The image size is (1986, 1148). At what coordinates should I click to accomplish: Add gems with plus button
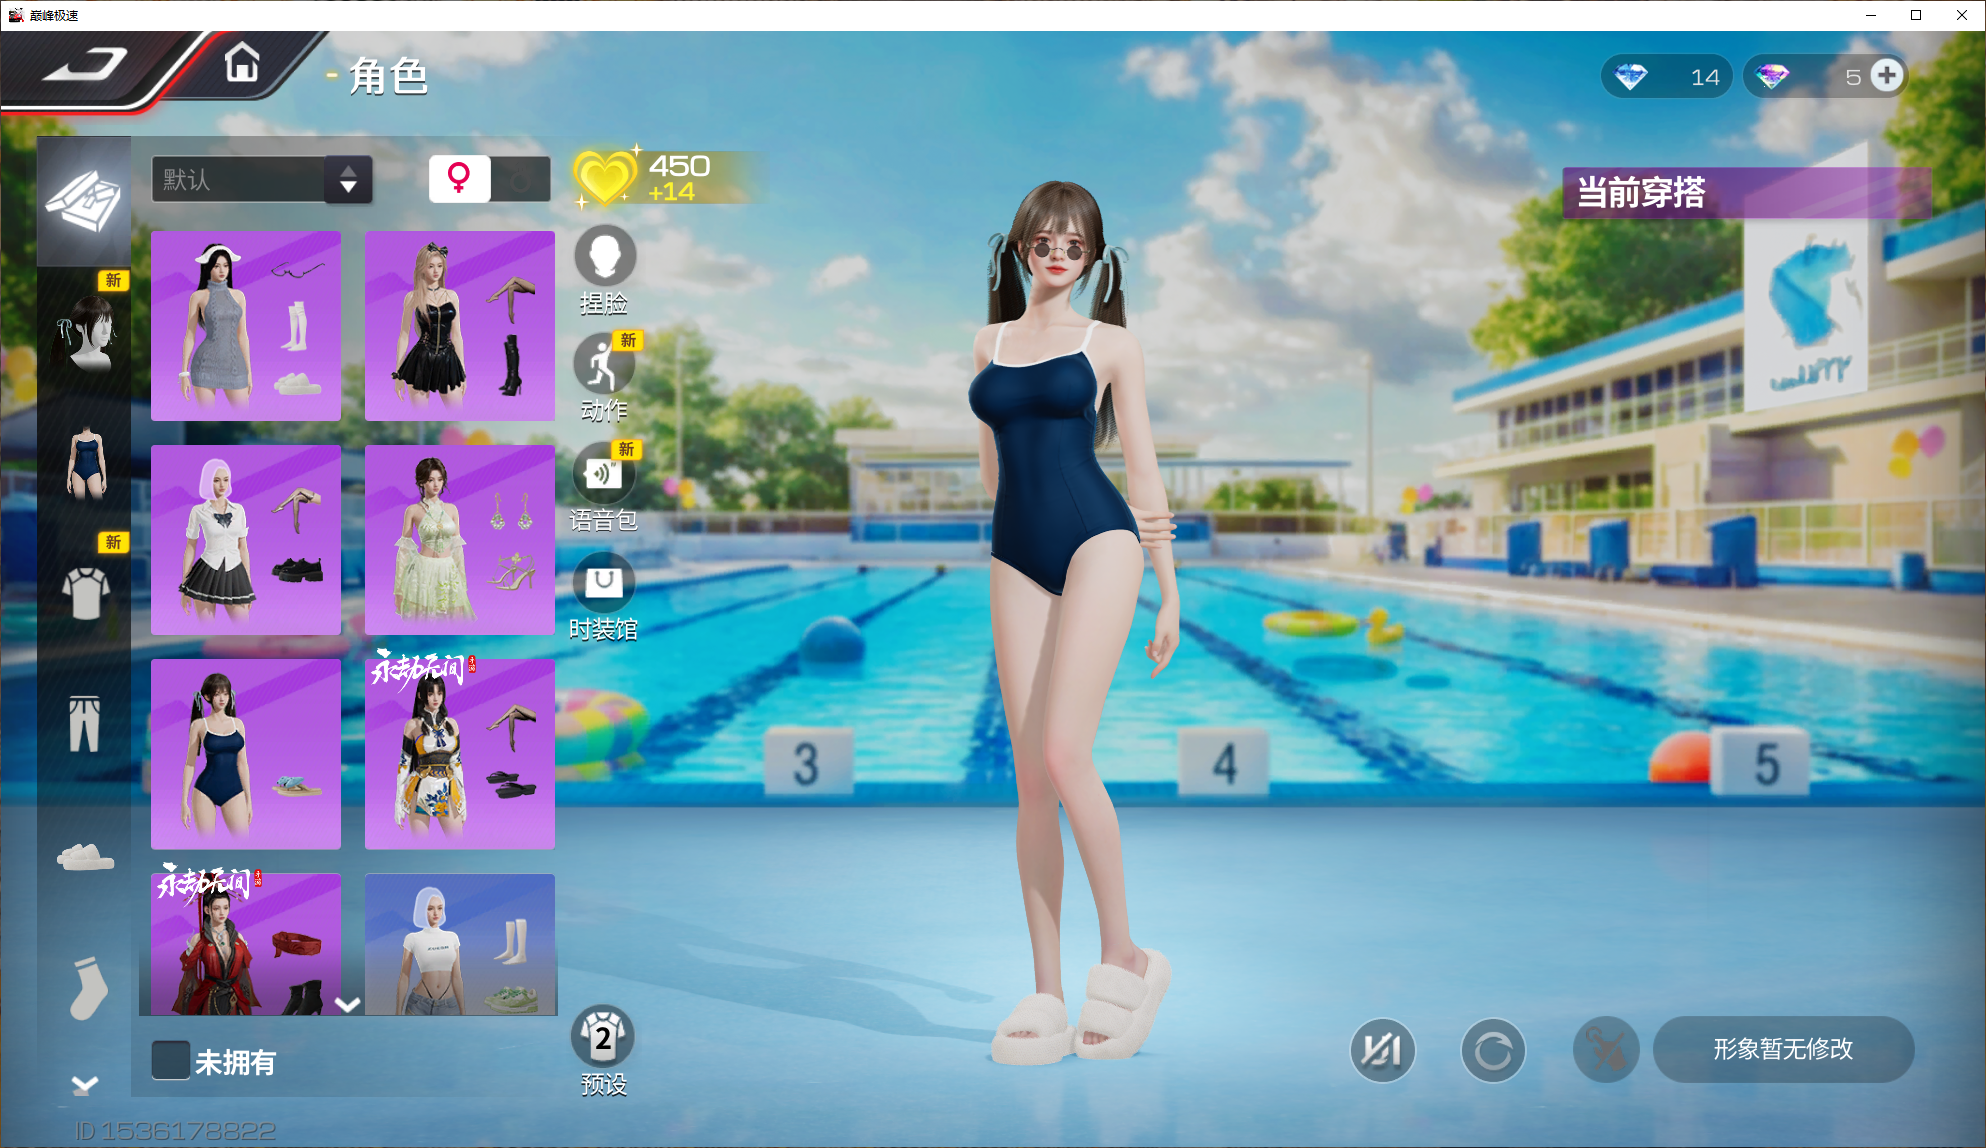coord(1886,76)
